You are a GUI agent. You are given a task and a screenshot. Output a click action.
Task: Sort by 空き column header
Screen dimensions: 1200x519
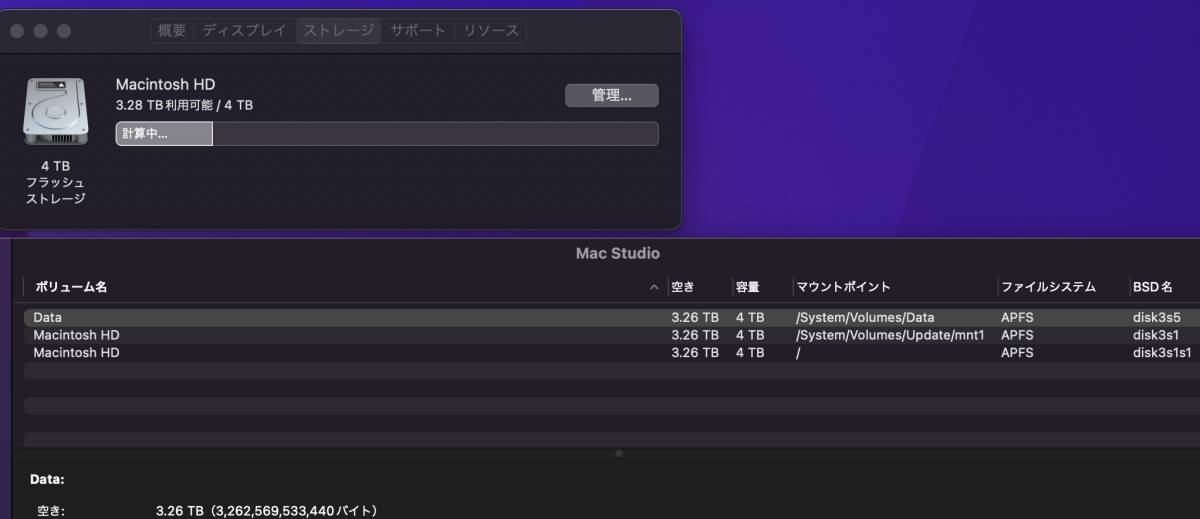(683, 287)
